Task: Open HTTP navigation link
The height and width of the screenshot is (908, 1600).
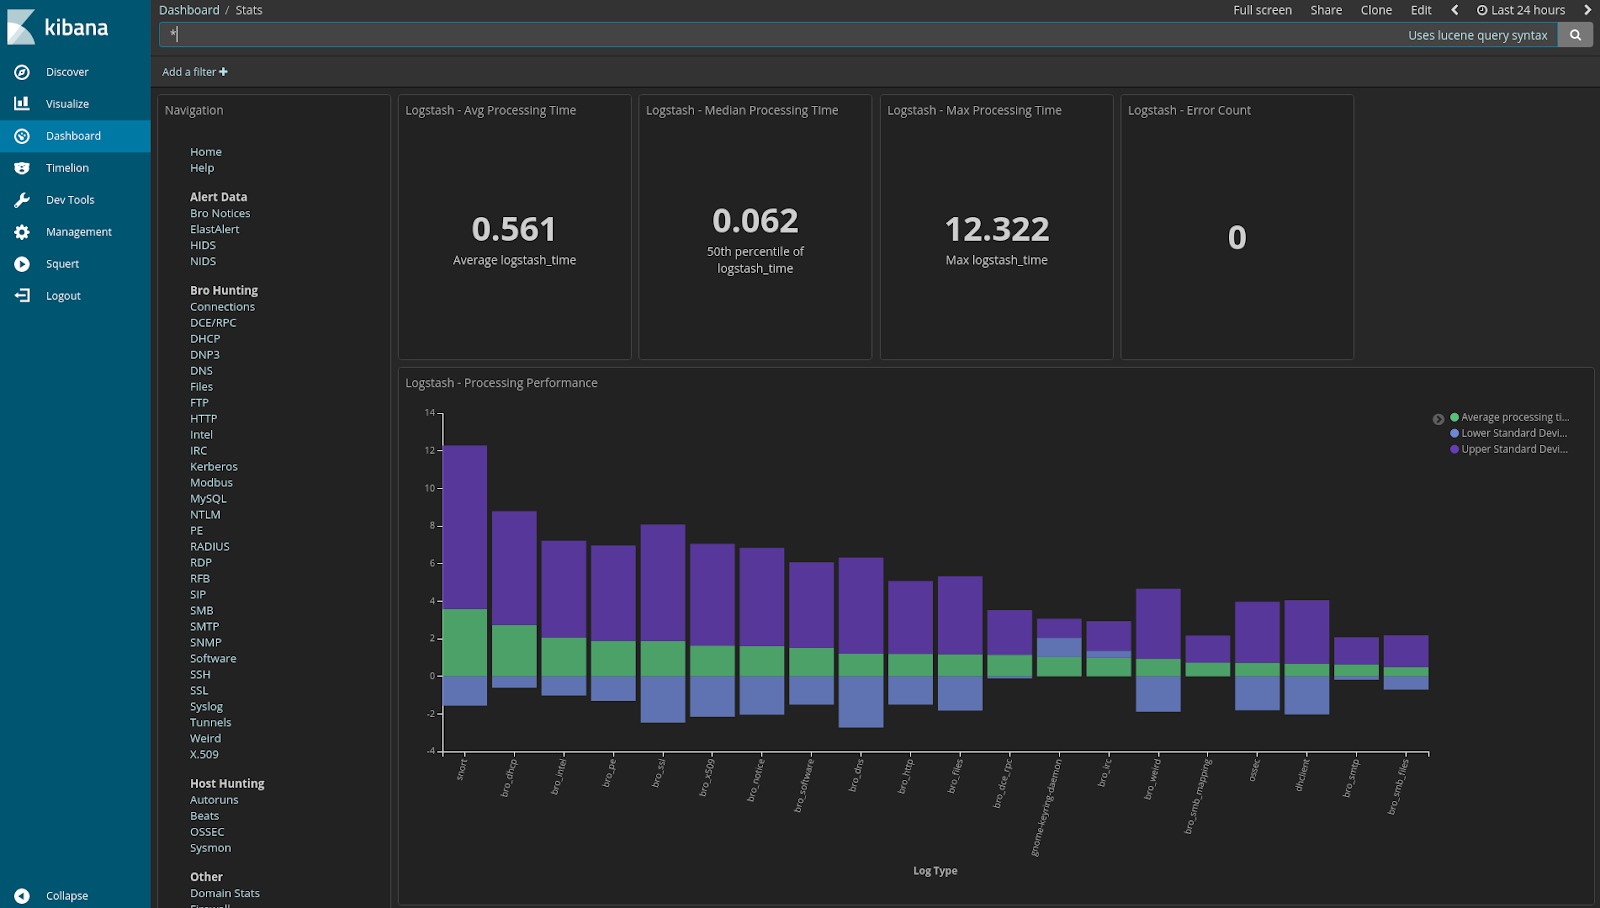Action: pos(203,419)
